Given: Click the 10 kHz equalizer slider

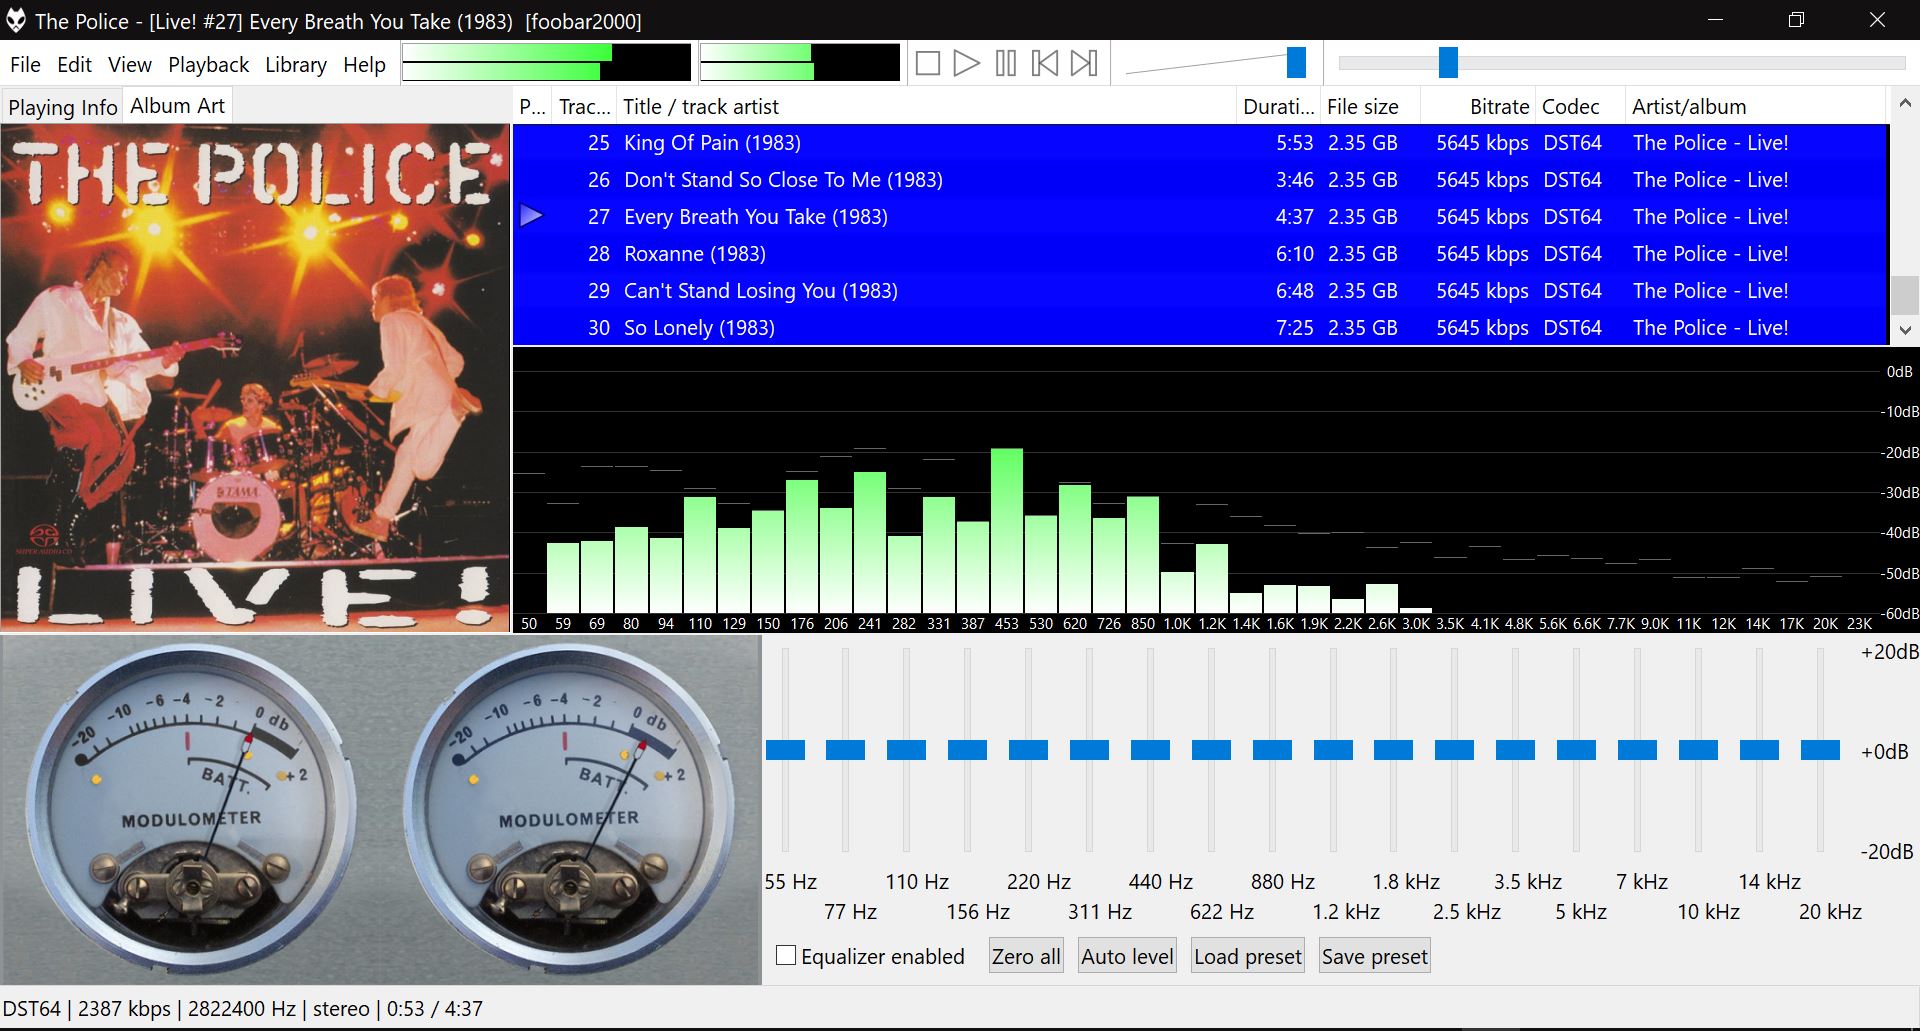Looking at the screenshot, I should click(x=1699, y=750).
